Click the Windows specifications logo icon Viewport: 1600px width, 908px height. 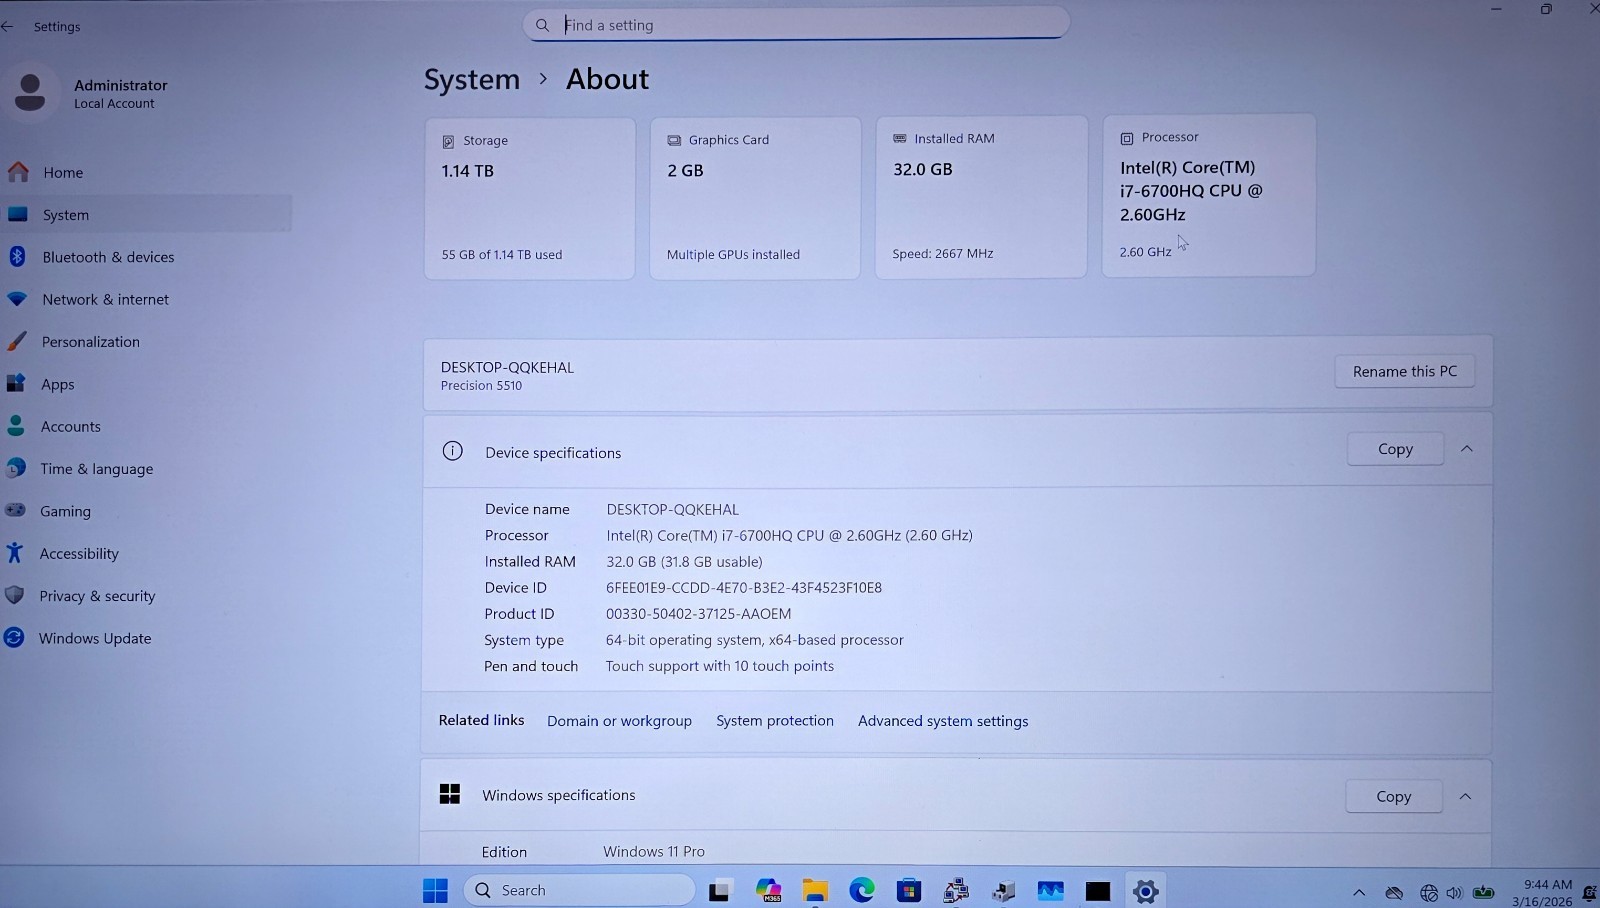[x=450, y=794]
